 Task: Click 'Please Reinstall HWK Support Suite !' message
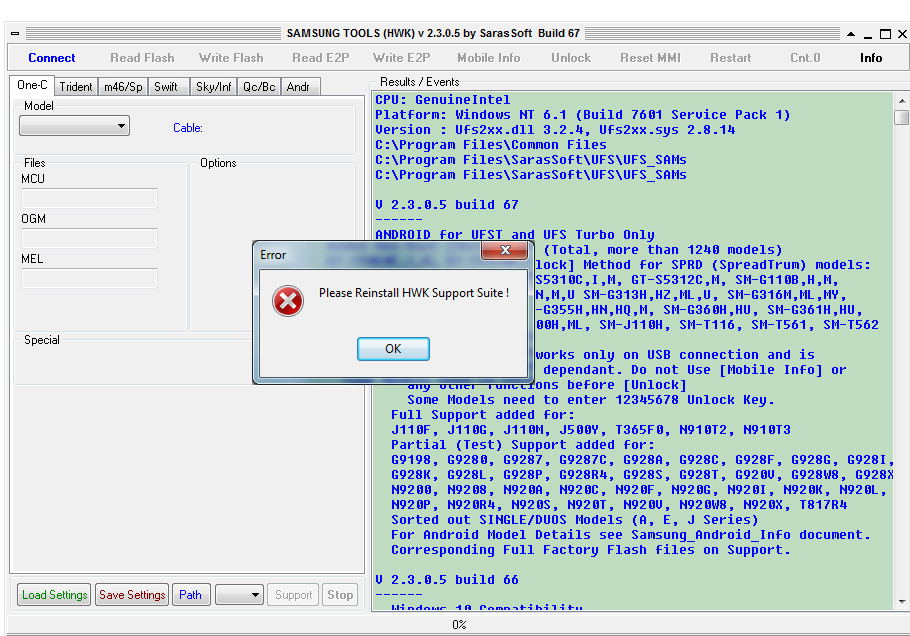414,293
